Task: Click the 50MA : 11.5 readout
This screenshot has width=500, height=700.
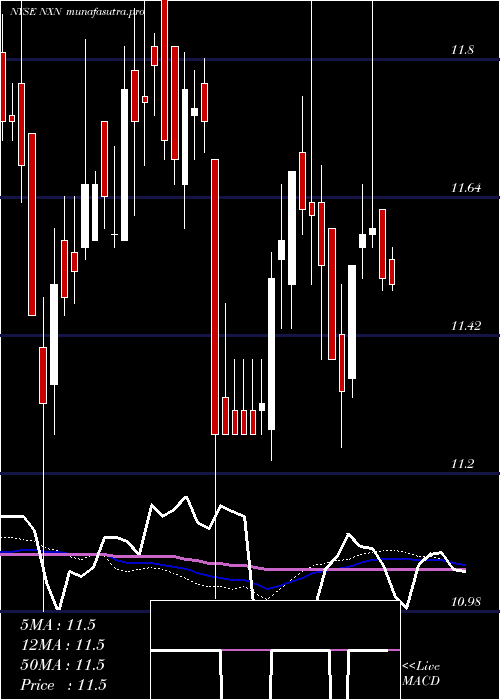Action: [x=62, y=665]
